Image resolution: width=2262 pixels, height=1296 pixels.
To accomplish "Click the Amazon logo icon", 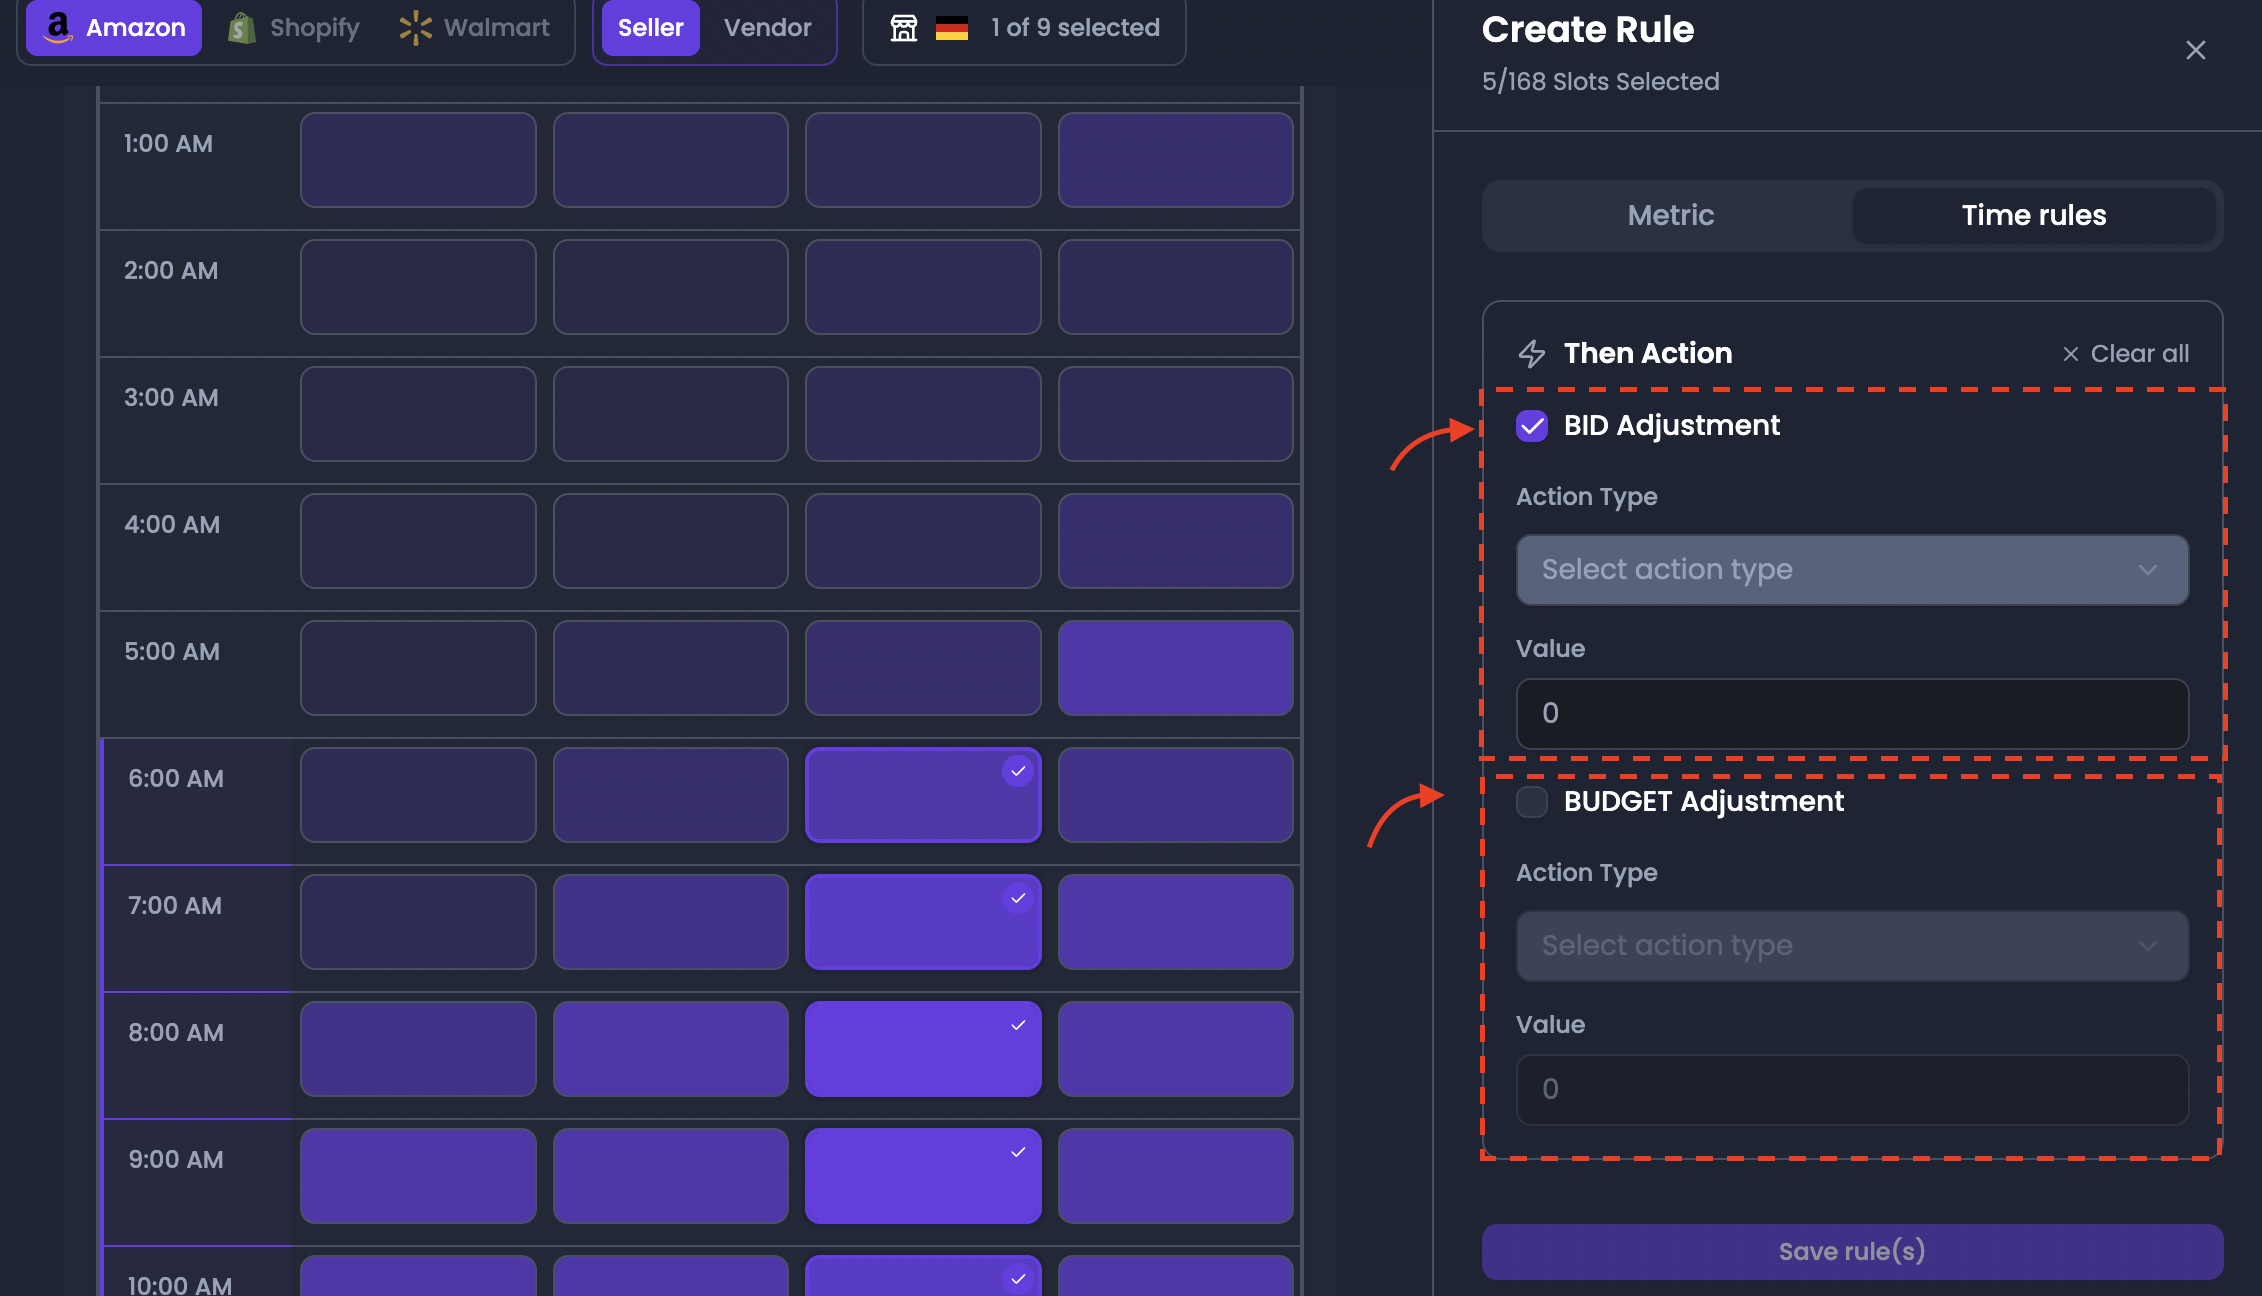I will pos(58,27).
